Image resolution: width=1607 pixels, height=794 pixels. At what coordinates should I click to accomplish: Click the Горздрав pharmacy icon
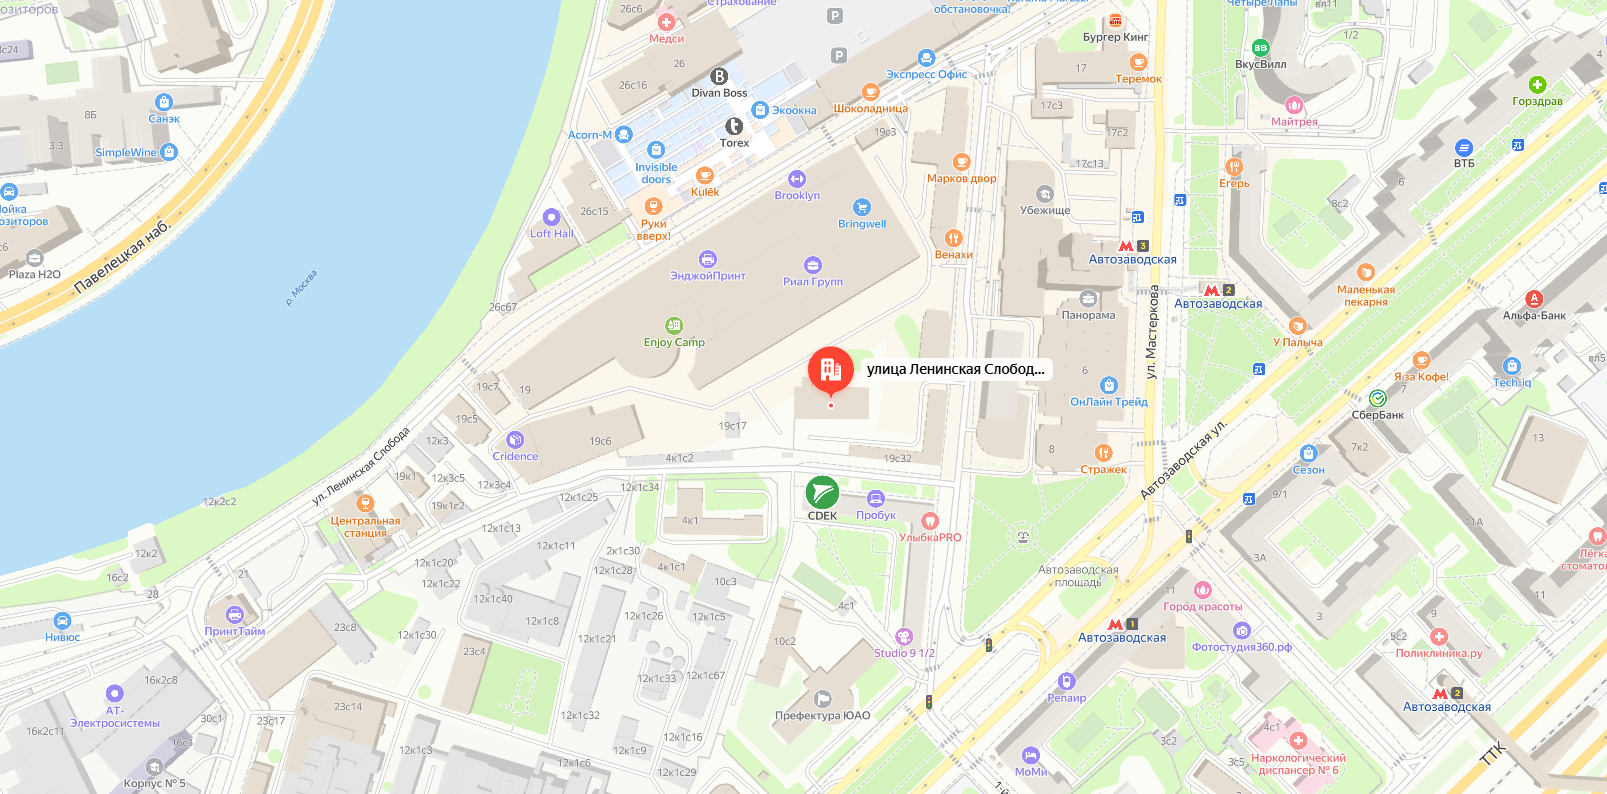(1537, 85)
